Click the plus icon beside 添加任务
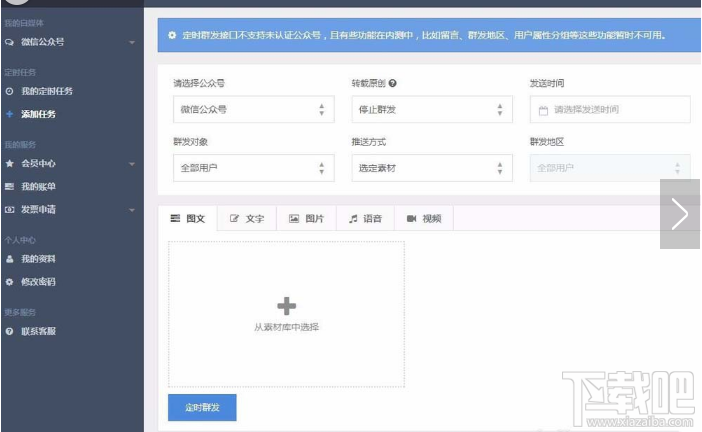This screenshot has width=702, height=432. (x=9, y=114)
